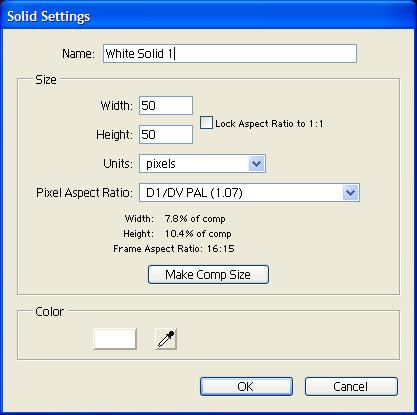
Task: Click the 'Lock Aspect Ratio to 1:1' label text
Action: tap(269, 124)
